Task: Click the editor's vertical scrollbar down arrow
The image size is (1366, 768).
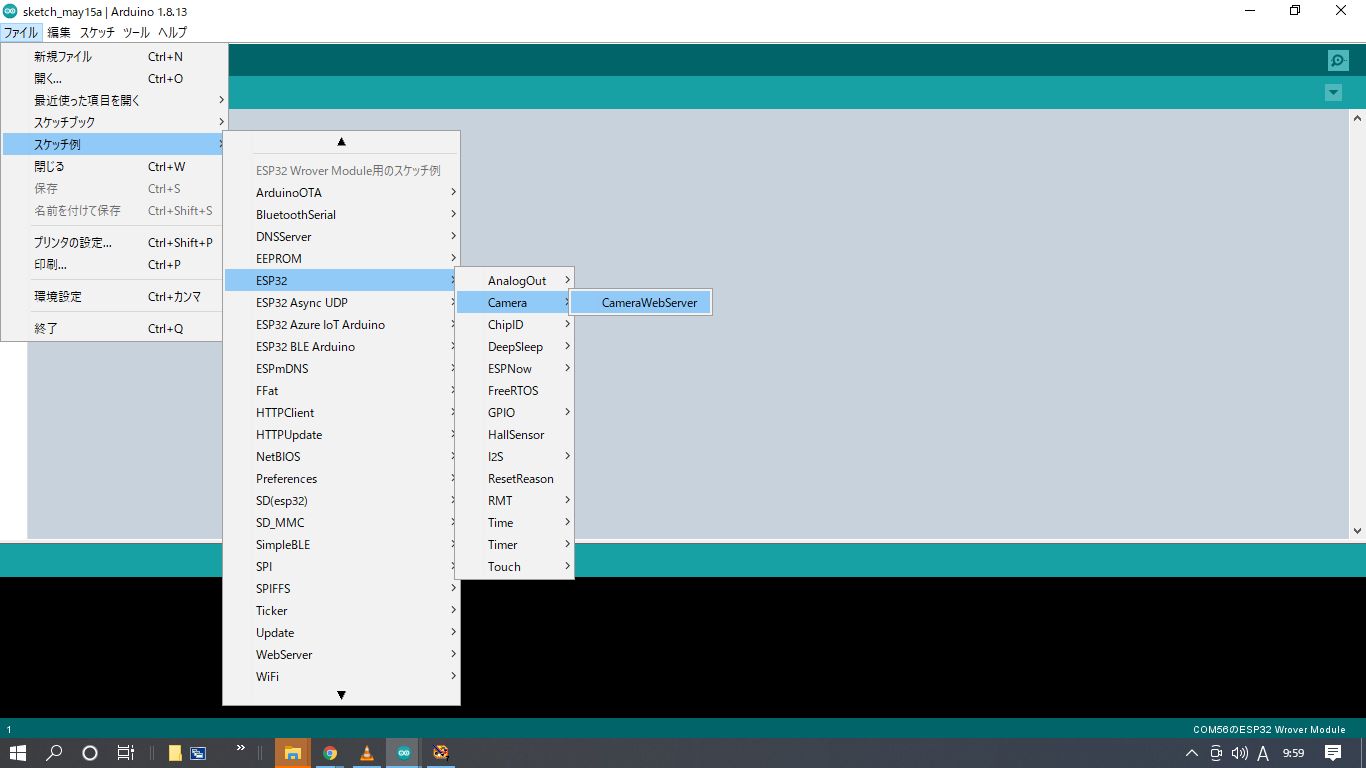Action: tap(1357, 531)
